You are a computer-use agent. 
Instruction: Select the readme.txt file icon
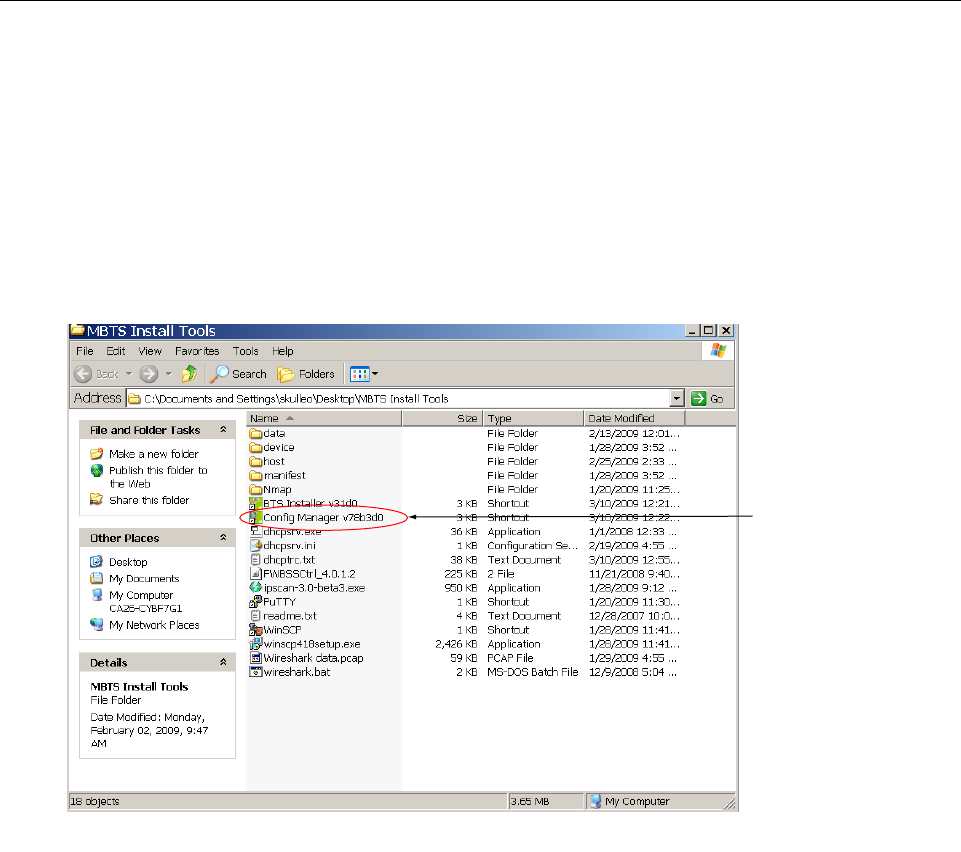pos(256,616)
